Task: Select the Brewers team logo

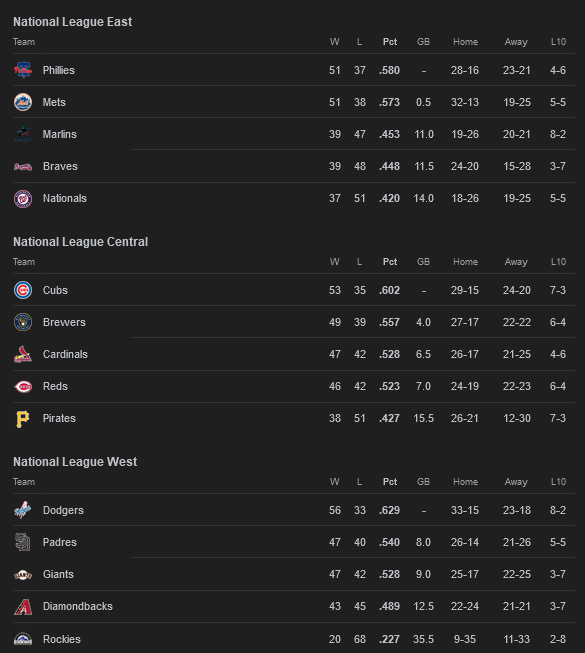Action: (23, 322)
